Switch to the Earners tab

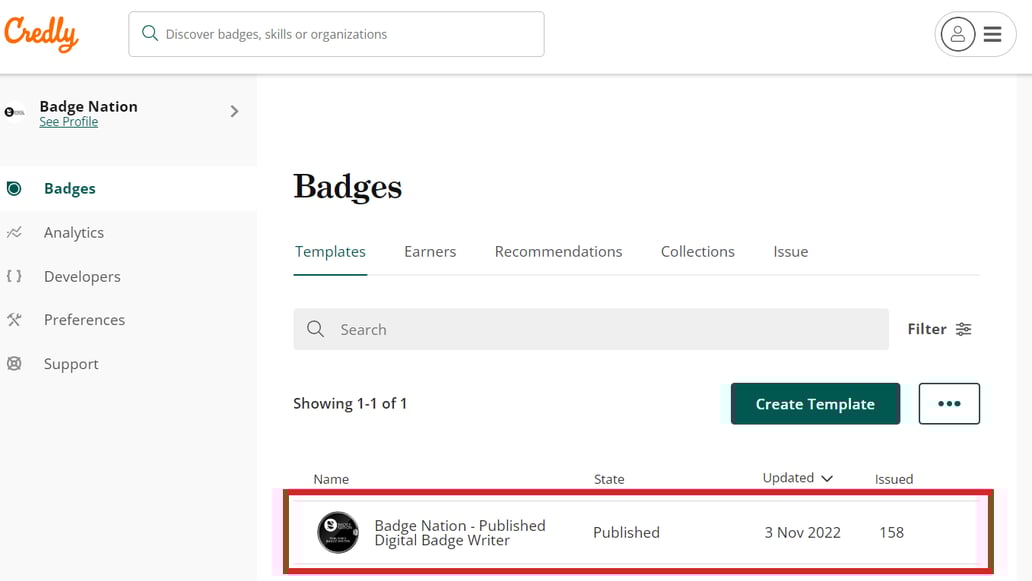(430, 251)
